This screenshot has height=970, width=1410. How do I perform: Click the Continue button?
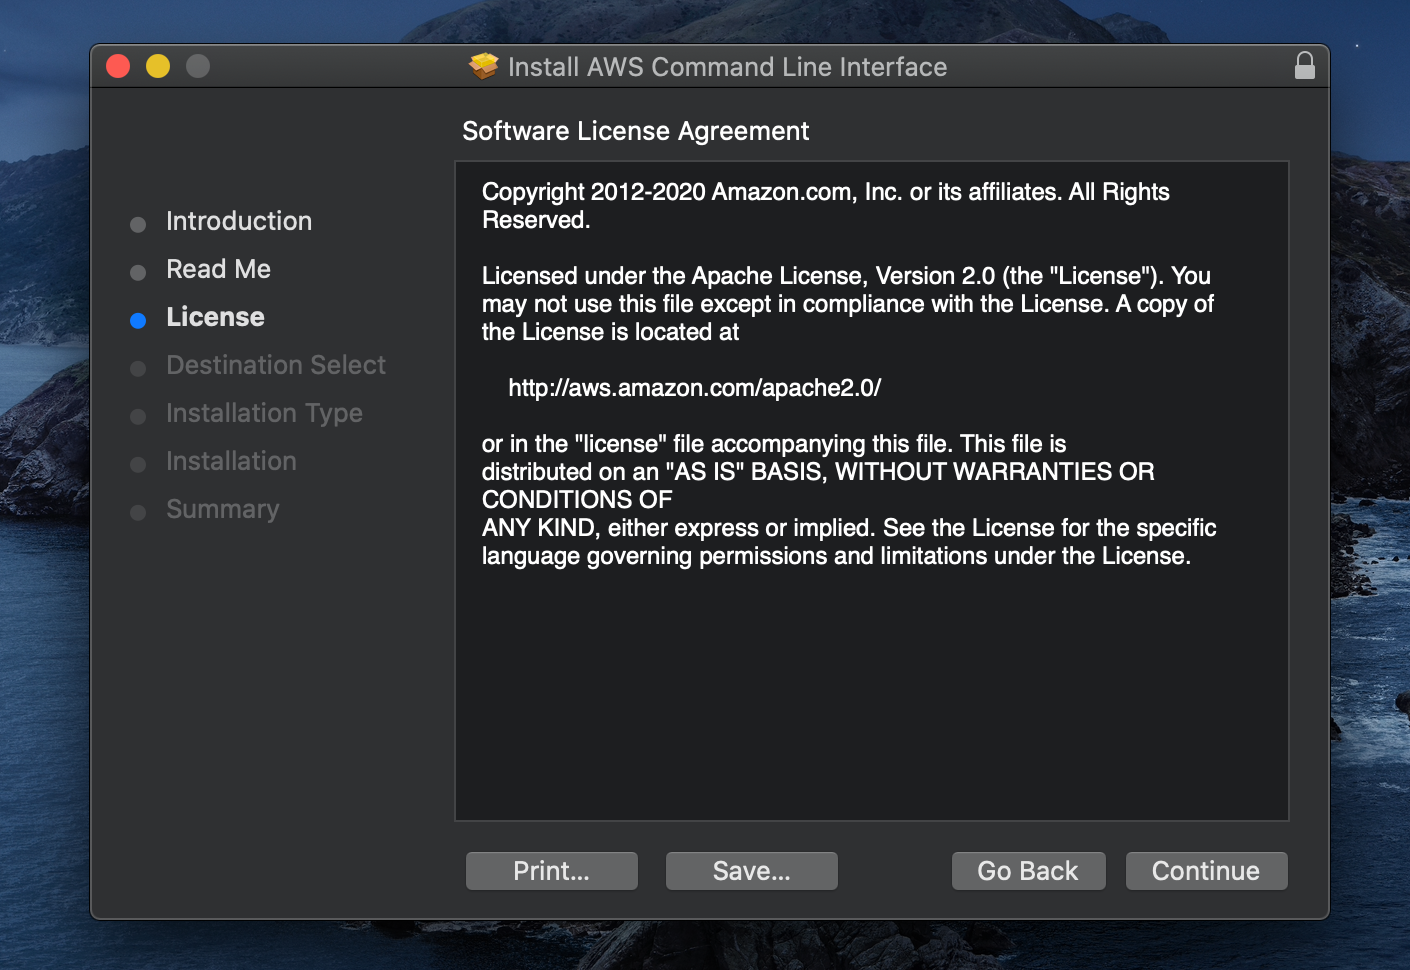tap(1206, 871)
